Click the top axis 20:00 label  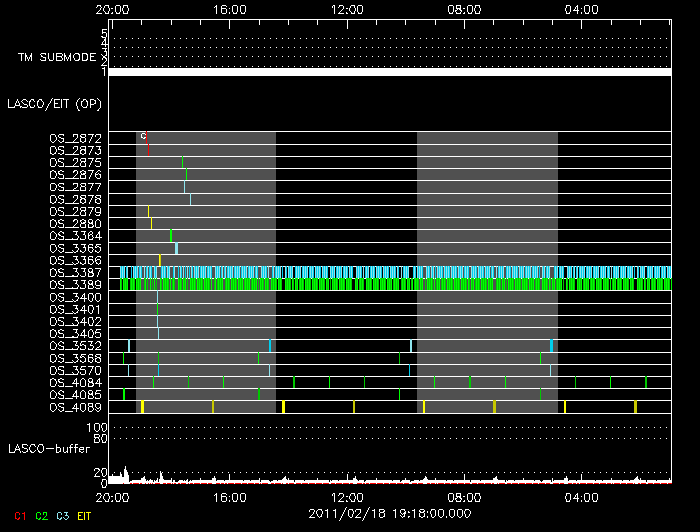click(x=112, y=9)
